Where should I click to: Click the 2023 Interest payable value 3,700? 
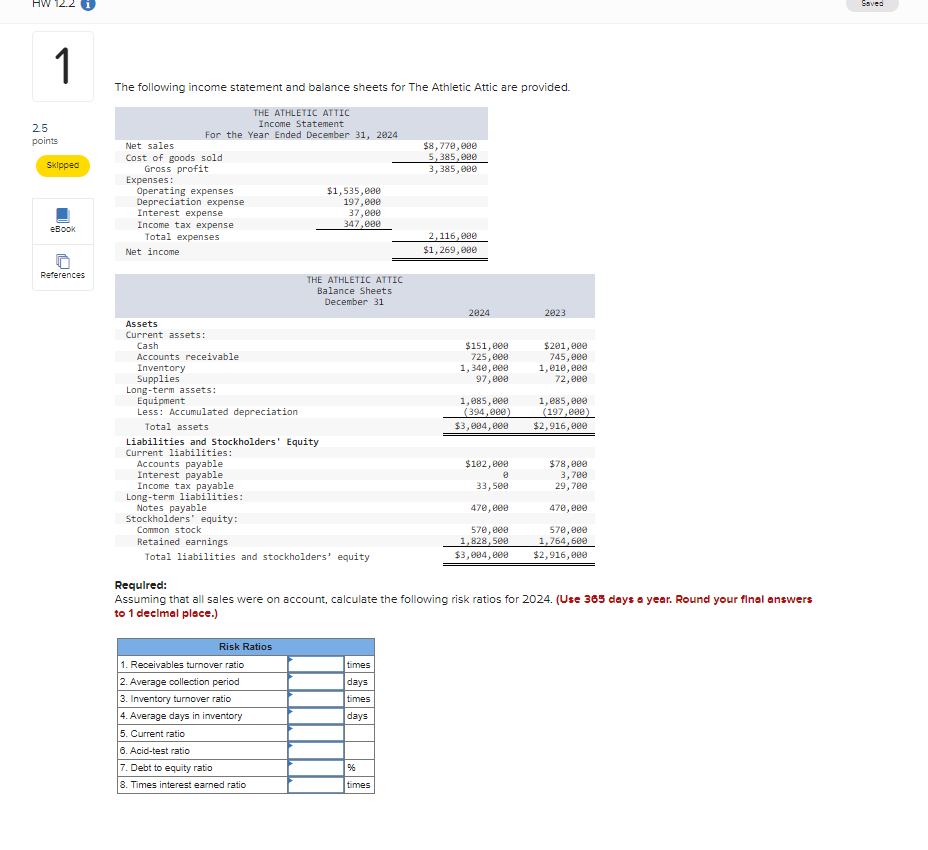(573, 475)
